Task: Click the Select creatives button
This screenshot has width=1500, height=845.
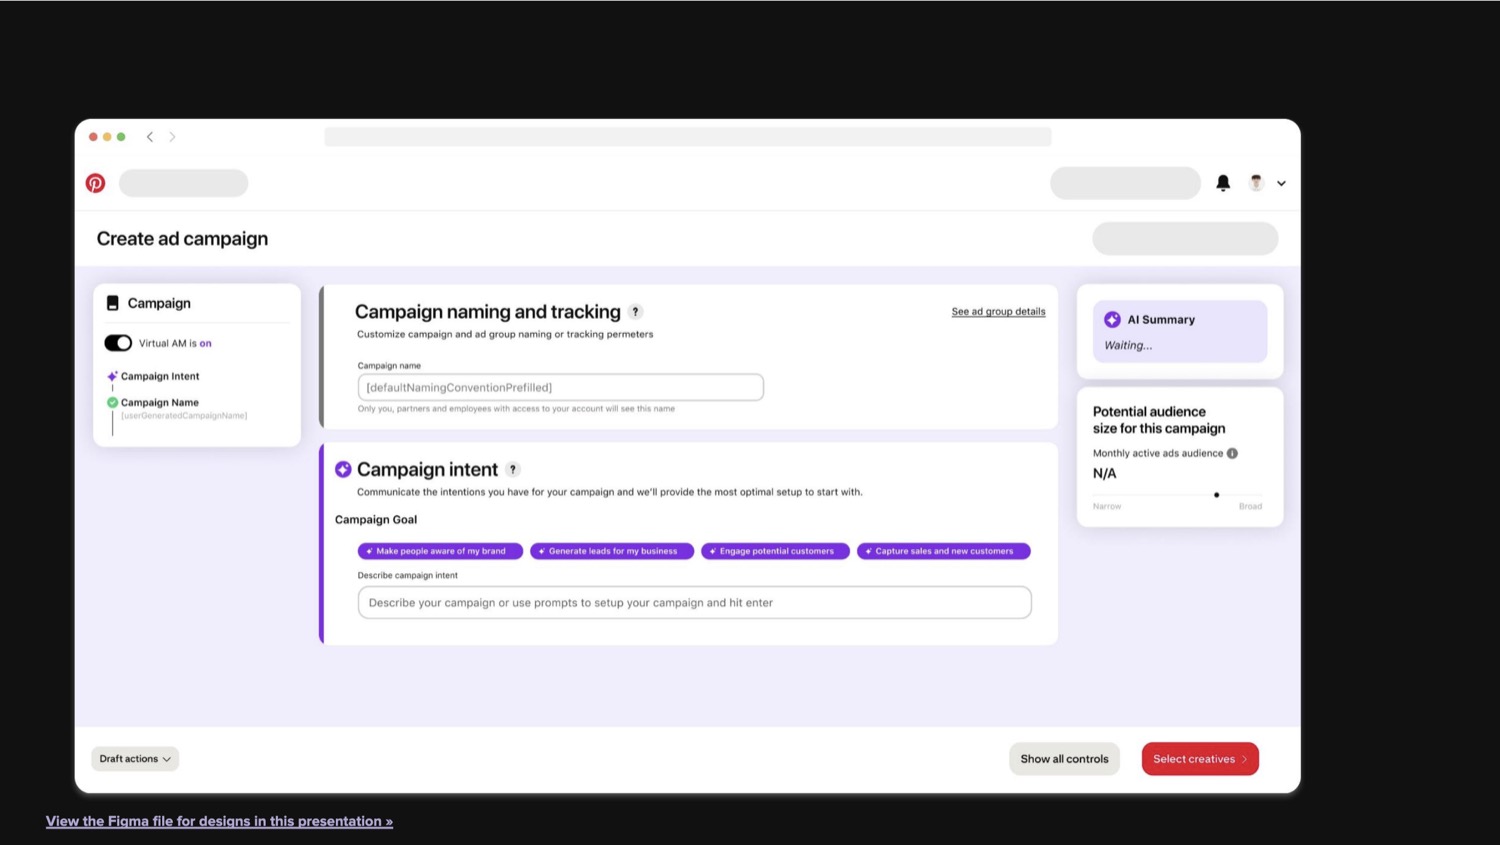Action: click(x=1200, y=759)
